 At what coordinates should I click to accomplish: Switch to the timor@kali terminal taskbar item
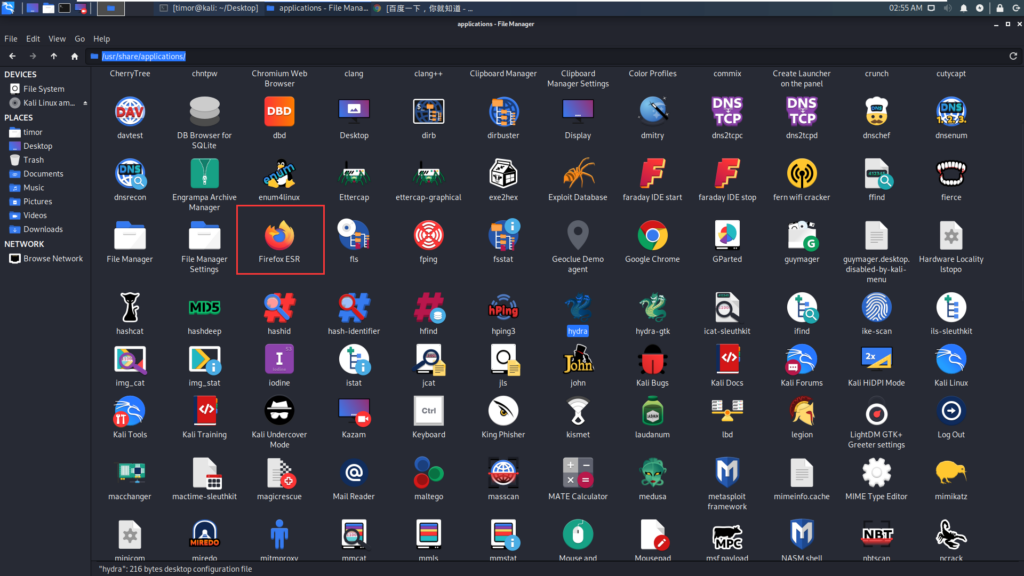[208, 8]
